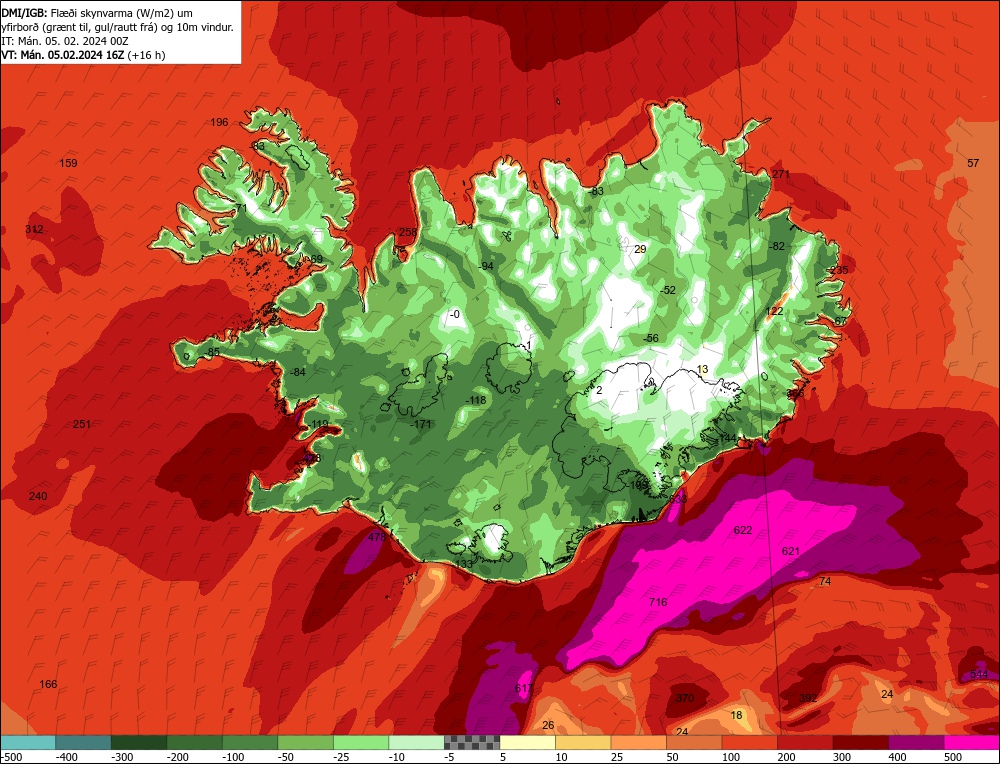Click the map value 271
Viewport: 1000px width, 764px height.
(x=781, y=174)
